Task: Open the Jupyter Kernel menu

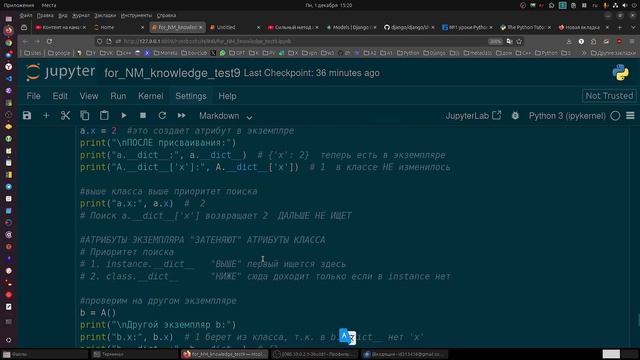Action: click(151, 96)
